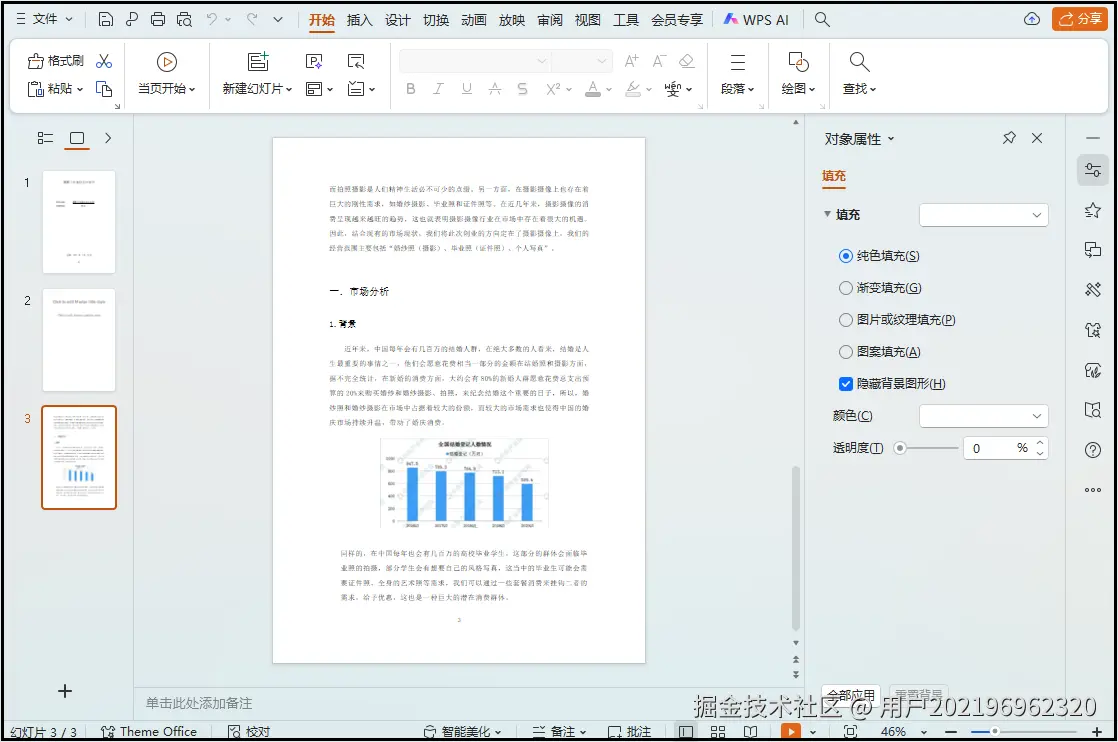Viewport: 1118px width, 742px height.
Task: Add a new slide with plus icon
Action: [65, 691]
